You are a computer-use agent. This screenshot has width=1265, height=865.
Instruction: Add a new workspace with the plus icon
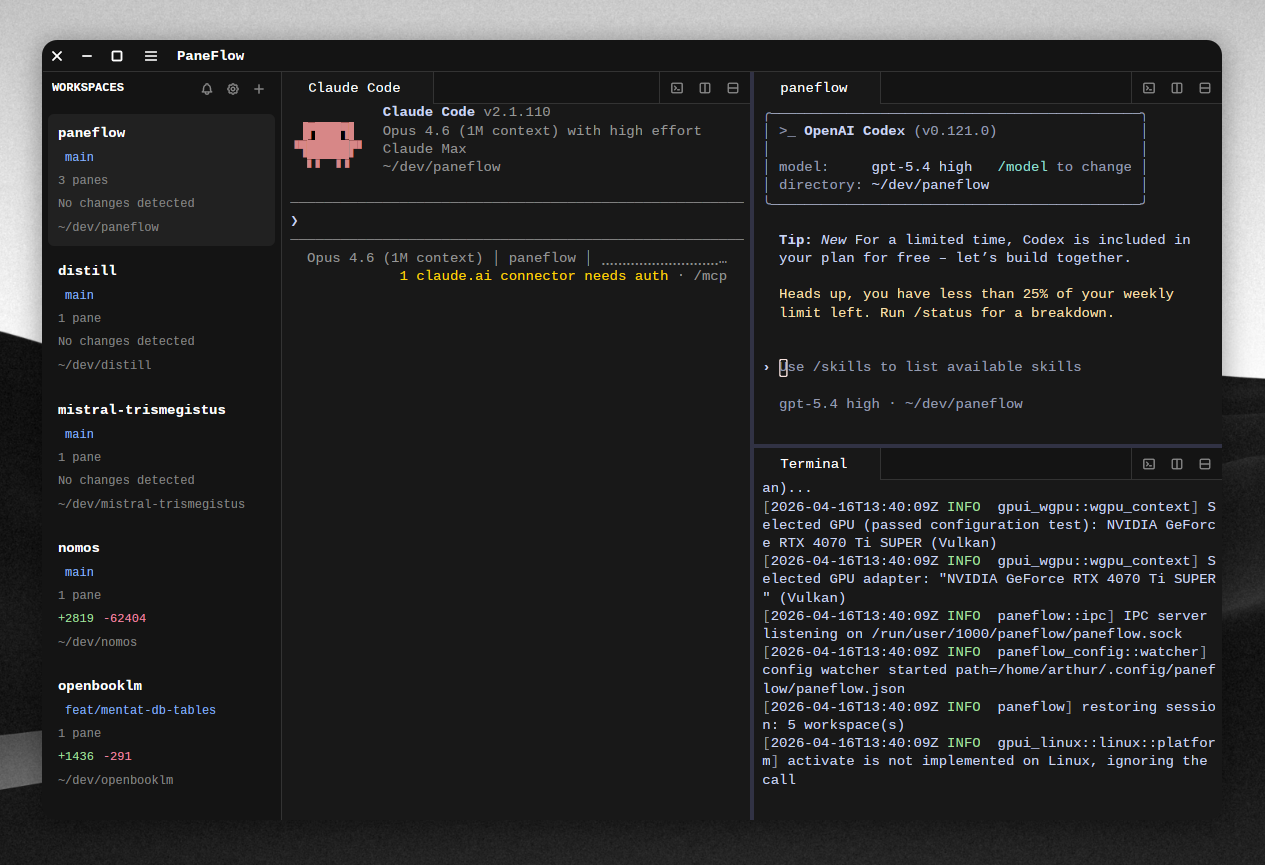tap(259, 88)
